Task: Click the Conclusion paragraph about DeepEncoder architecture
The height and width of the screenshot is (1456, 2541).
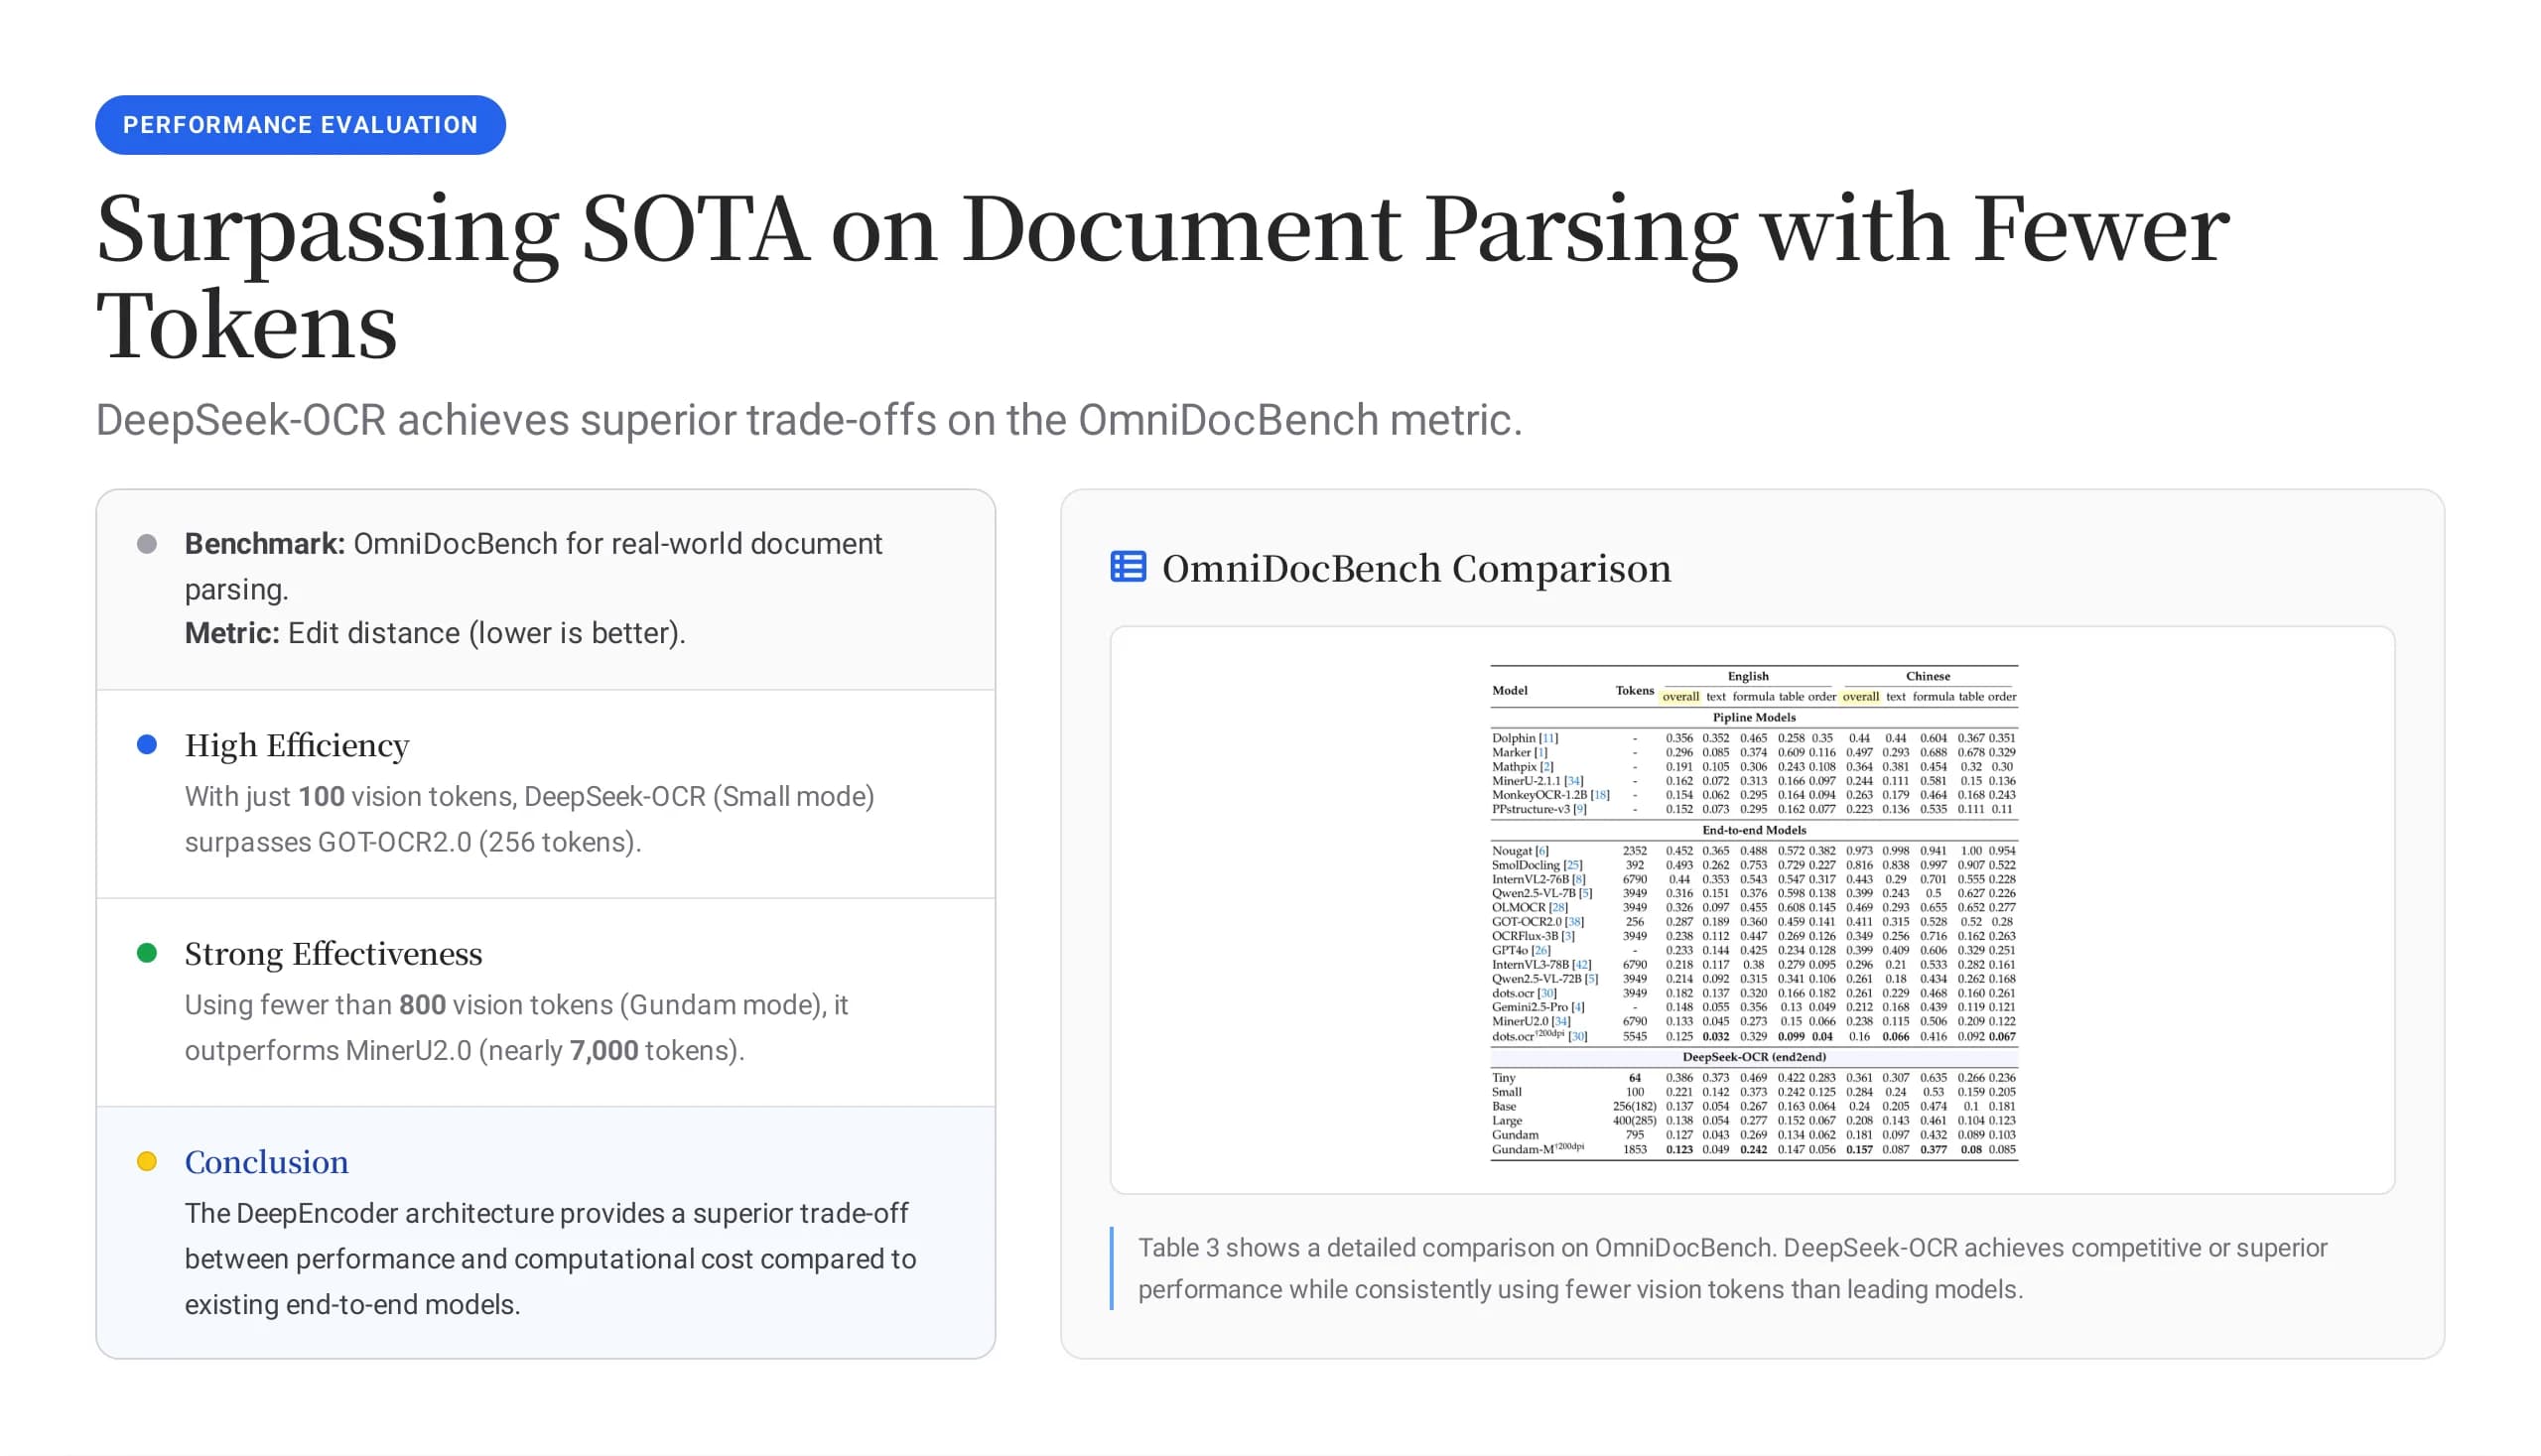Action: point(550,1259)
